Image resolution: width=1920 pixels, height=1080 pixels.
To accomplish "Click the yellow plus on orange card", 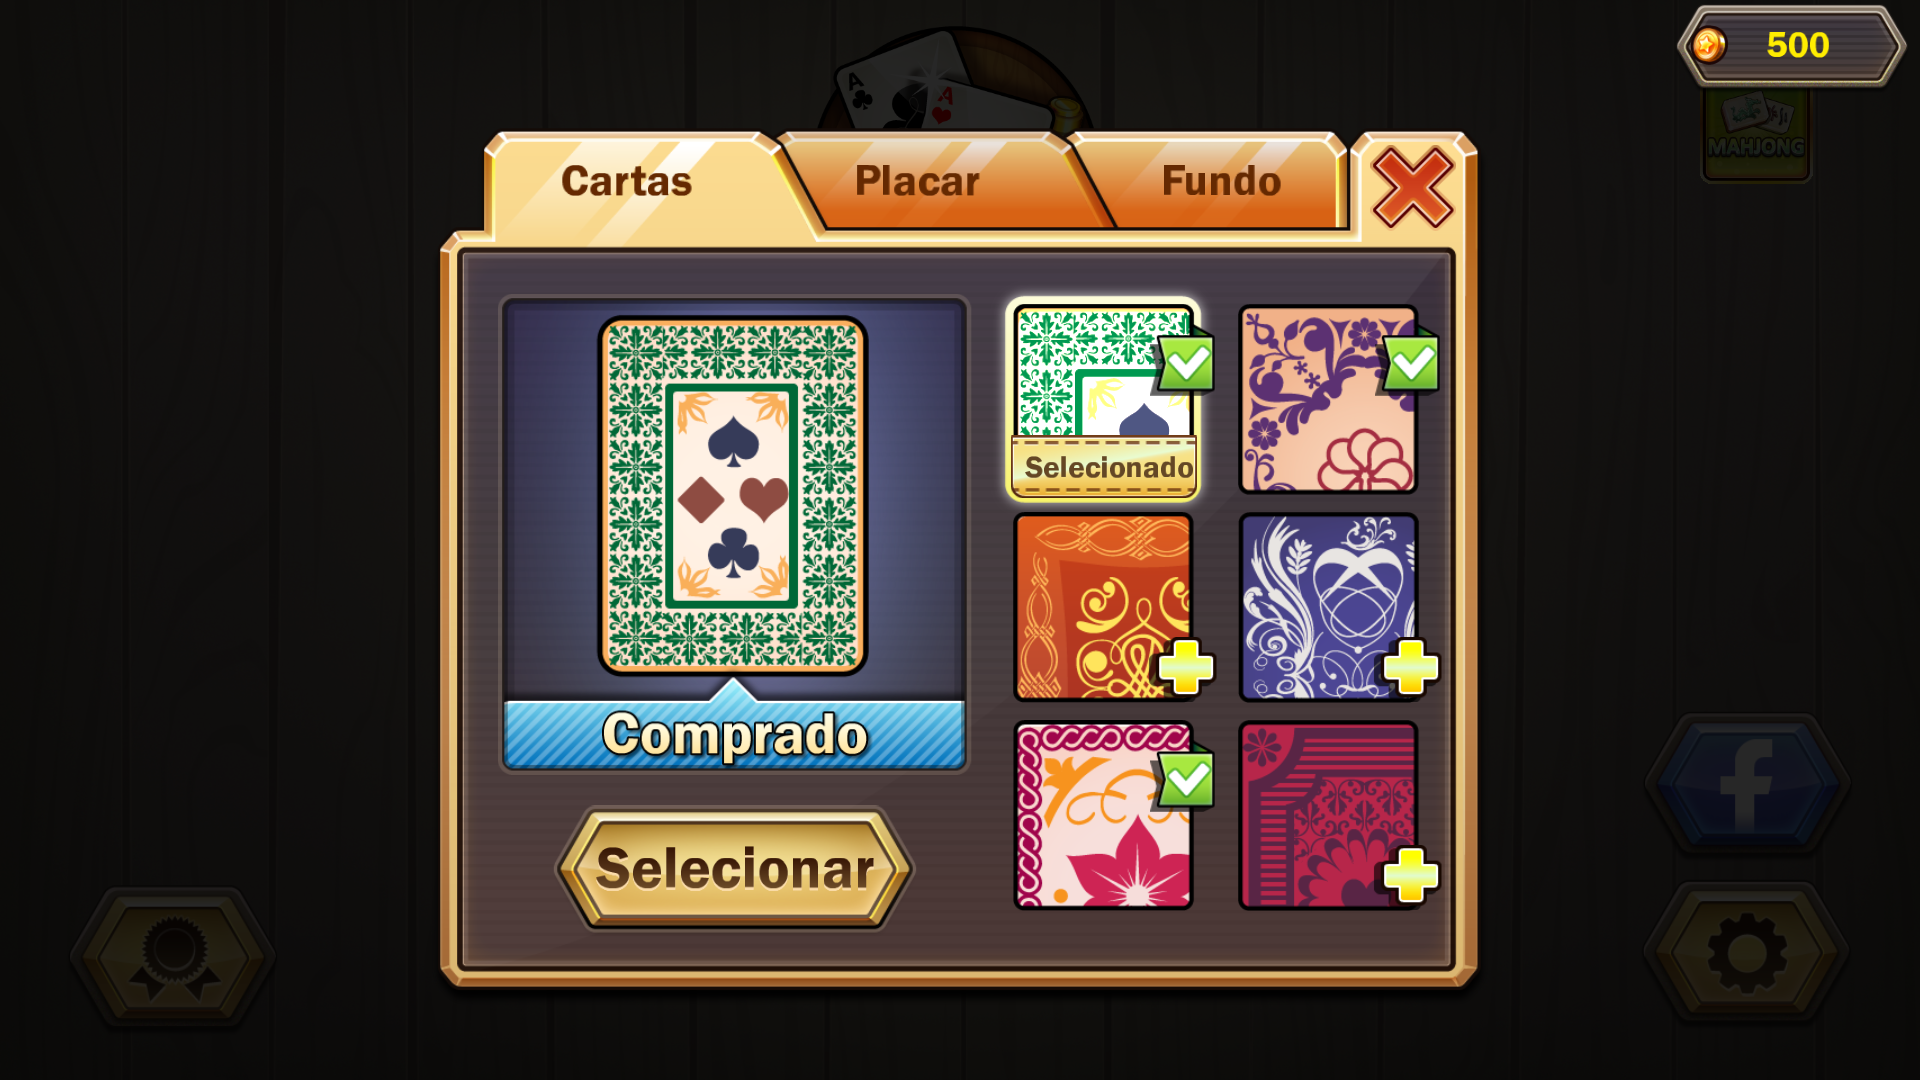I will point(1186,667).
